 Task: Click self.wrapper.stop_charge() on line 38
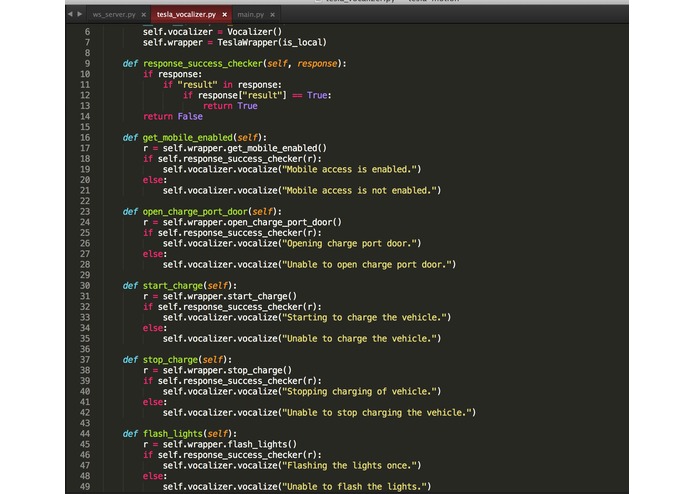(227, 370)
